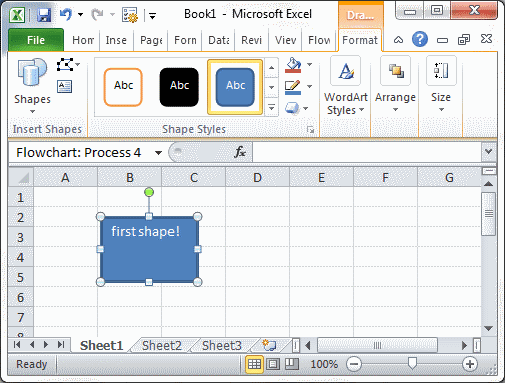The width and height of the screenshot is (505, 383).
Task: Click the zoom out minus button
Action: [354, 364]
